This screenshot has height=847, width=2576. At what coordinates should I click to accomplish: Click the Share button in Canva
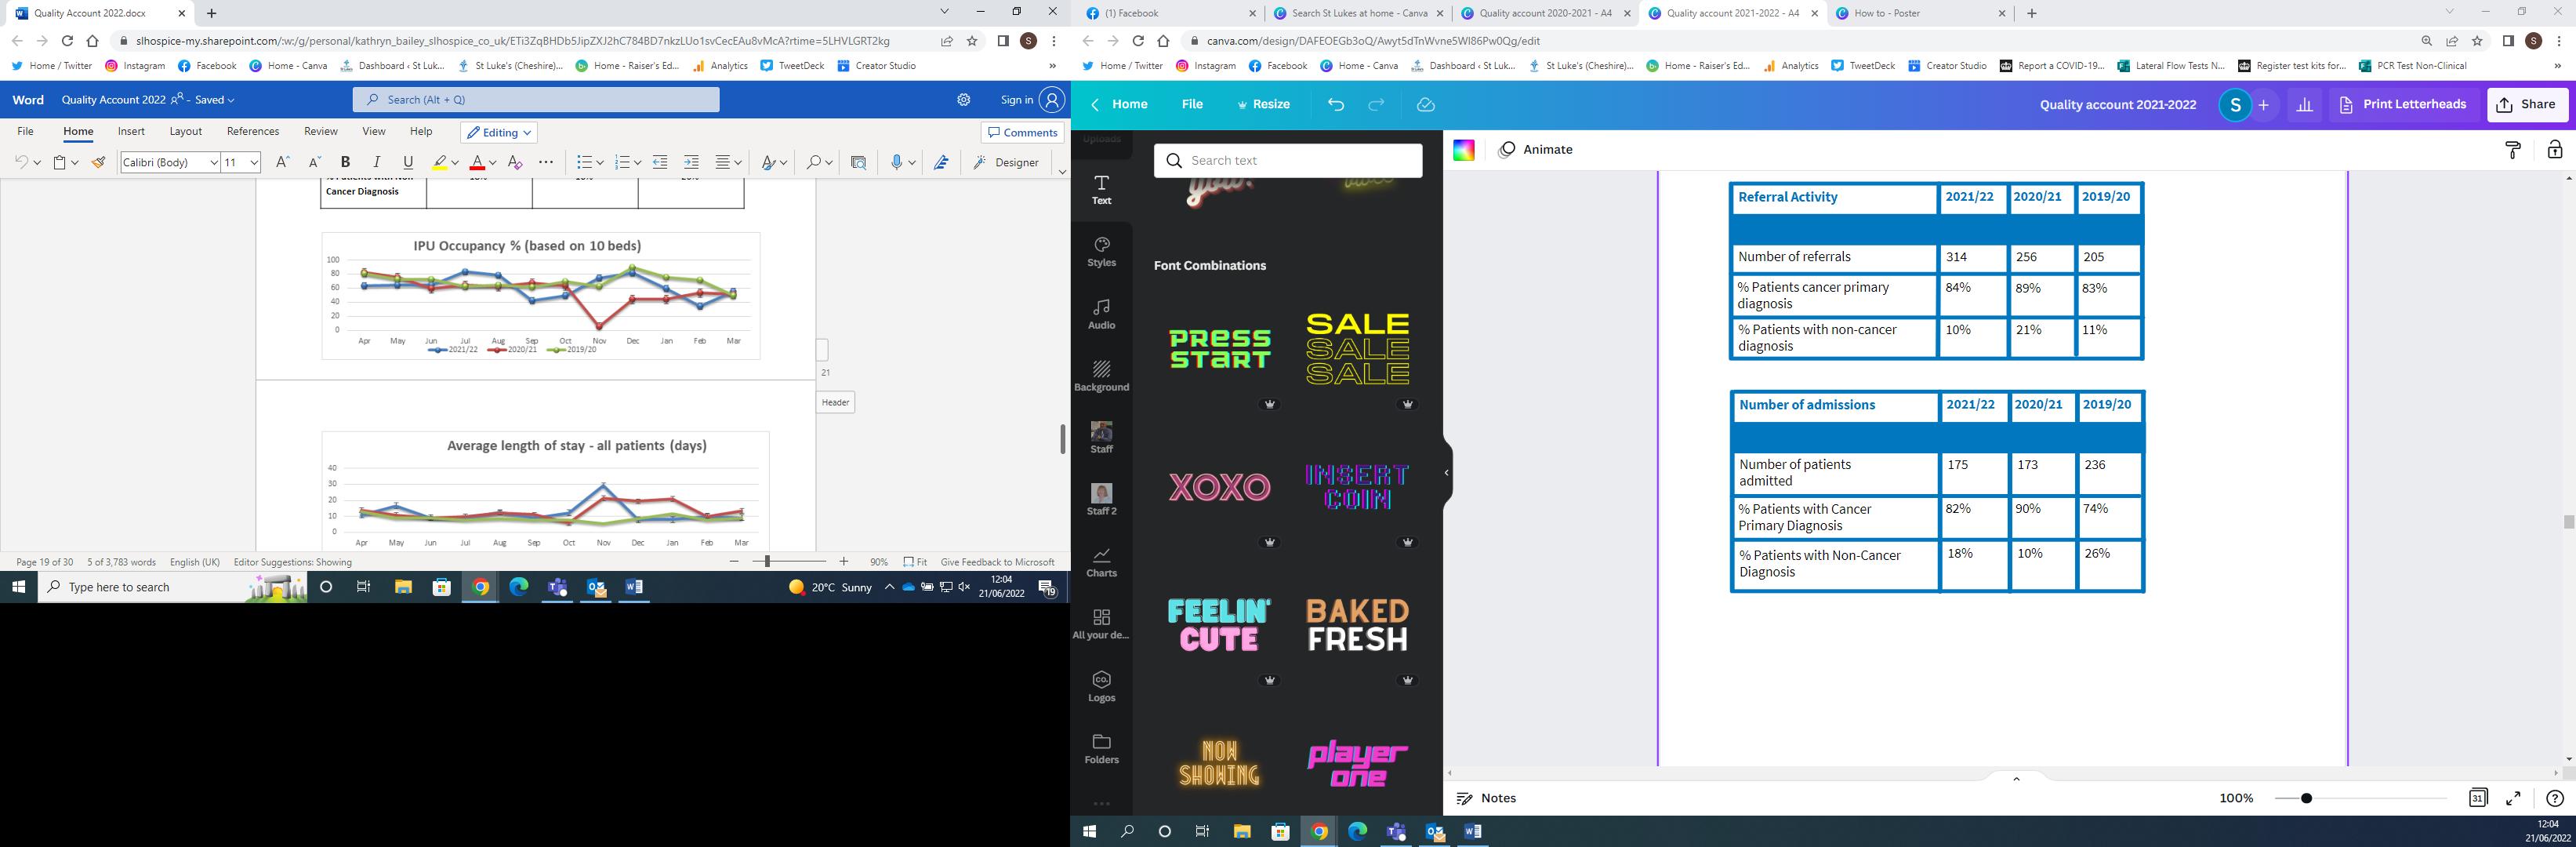pyautogui.click(x=2526, y=104)
